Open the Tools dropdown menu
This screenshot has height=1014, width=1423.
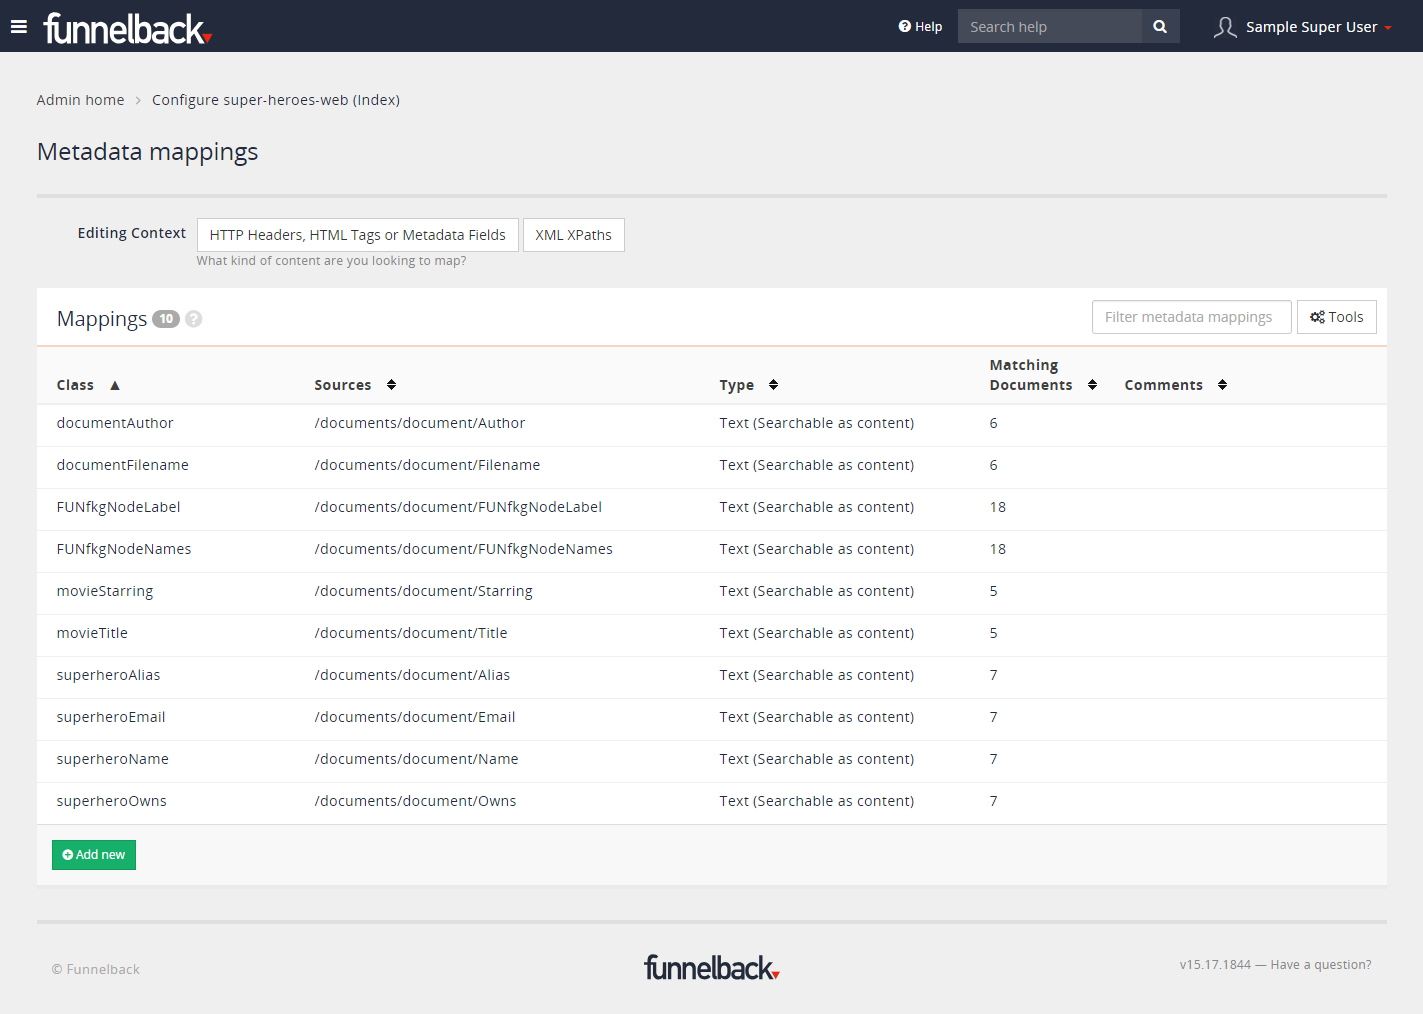pos(1336,317)
